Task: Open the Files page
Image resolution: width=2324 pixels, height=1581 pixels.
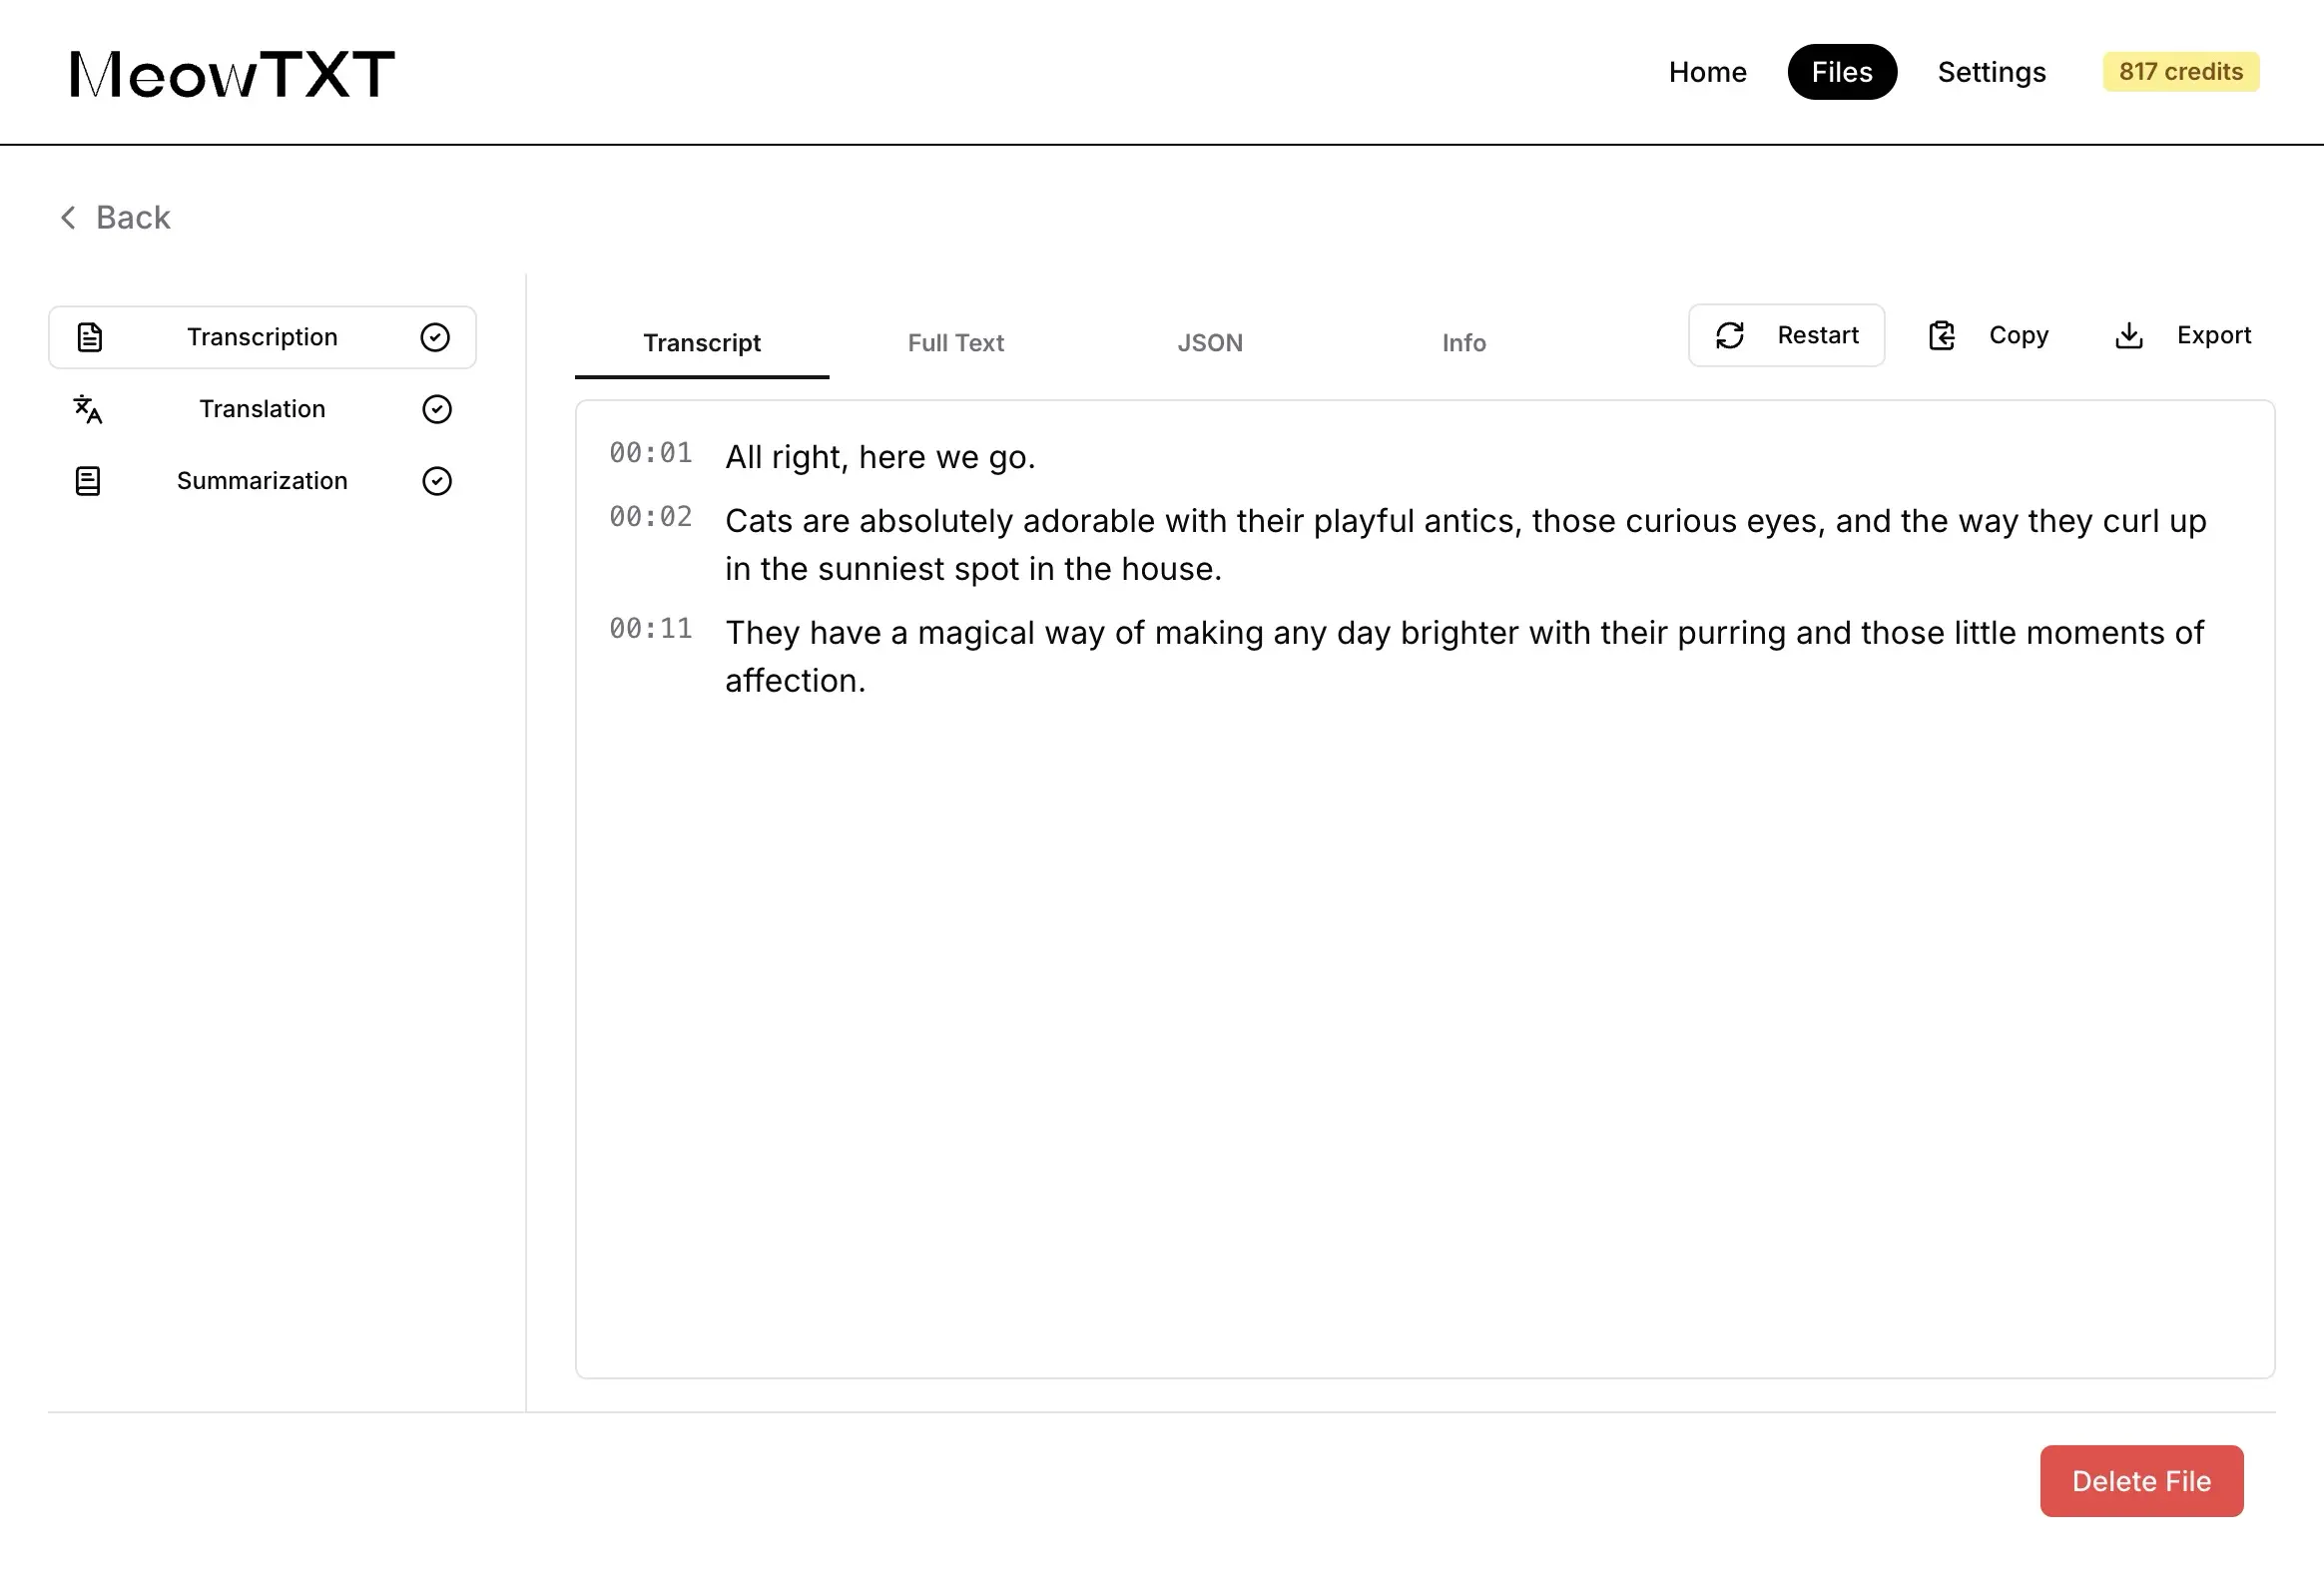Action: tap(1841, 72)
